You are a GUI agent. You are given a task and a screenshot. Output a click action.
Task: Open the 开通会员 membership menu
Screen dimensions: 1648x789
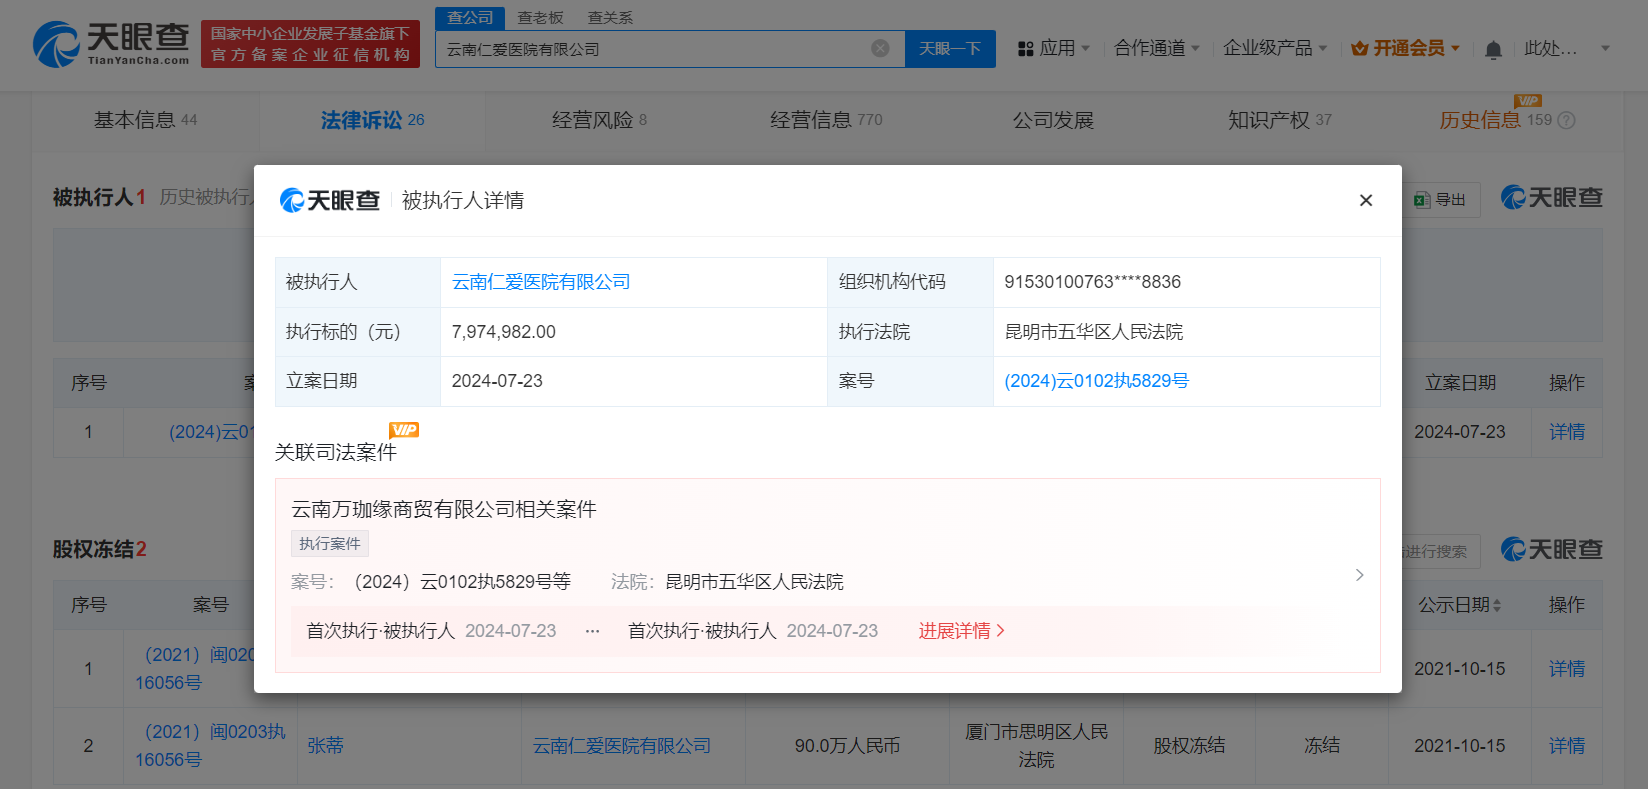coord(1405,48)
